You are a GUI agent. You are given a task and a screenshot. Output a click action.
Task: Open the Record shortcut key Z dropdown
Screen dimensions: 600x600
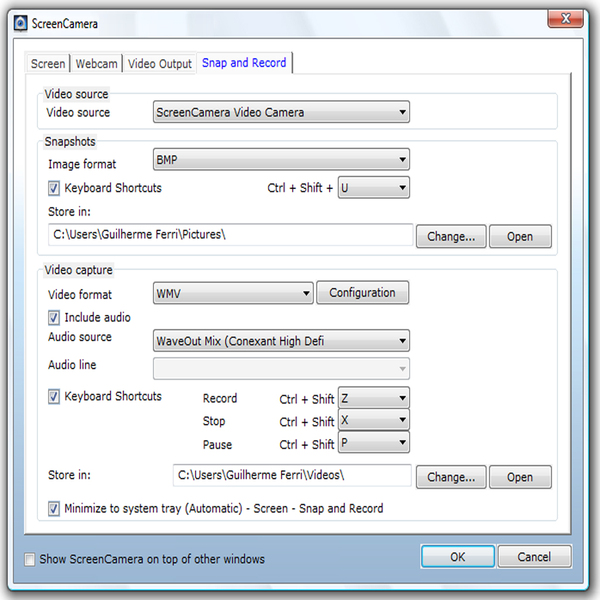pos(373,398)
